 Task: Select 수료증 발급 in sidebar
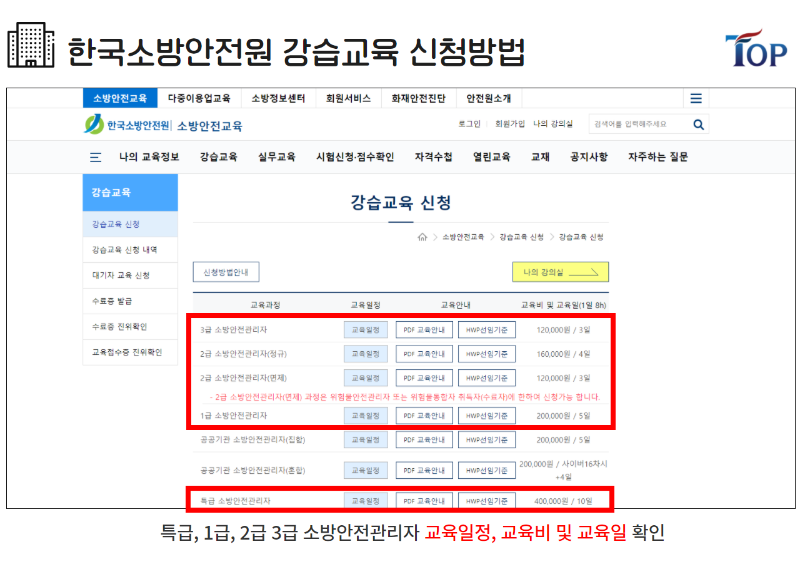[130, 301]
